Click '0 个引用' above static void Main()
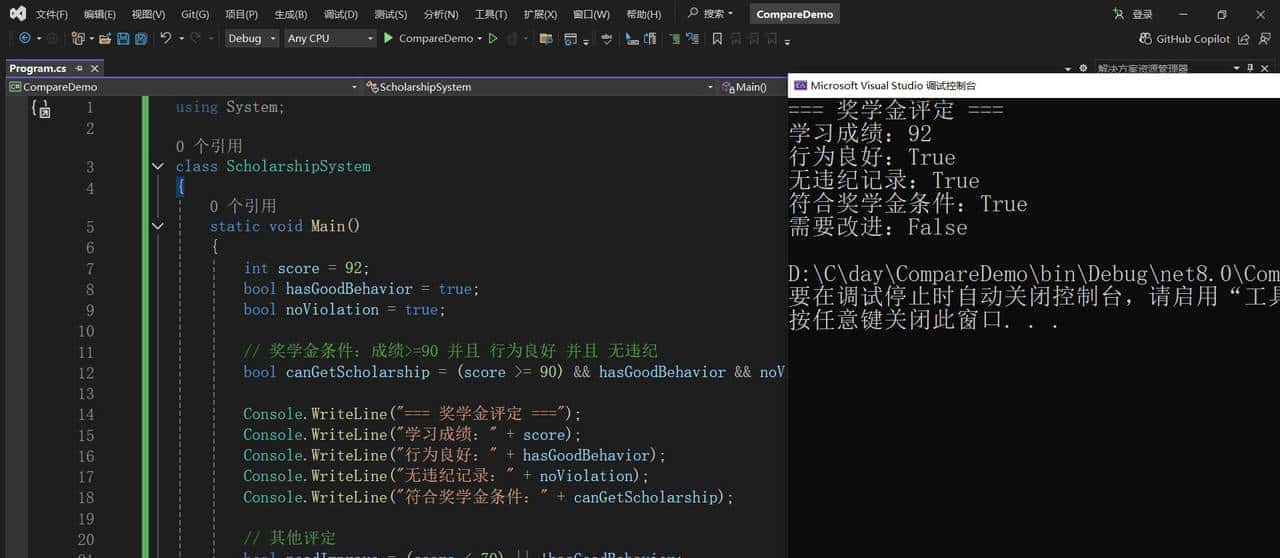 243,206
